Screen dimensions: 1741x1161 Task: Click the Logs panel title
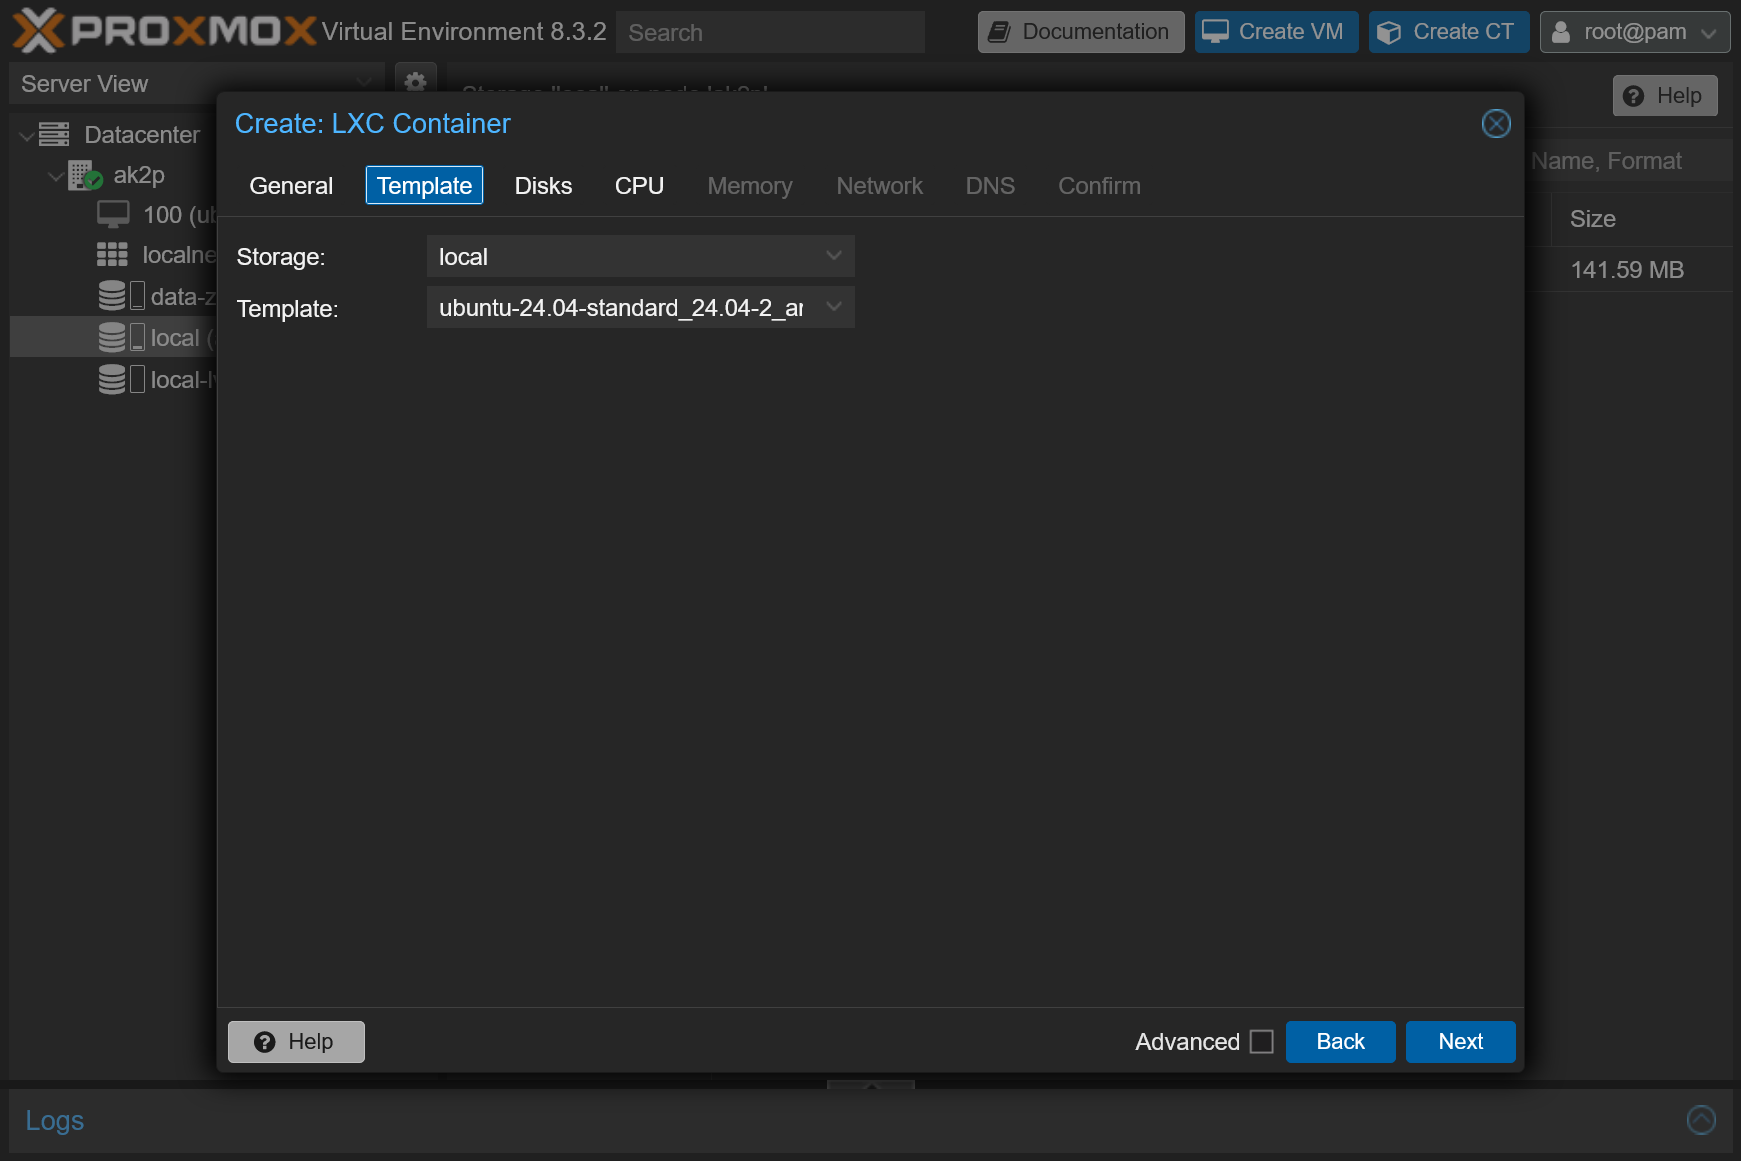(x=54, y=1121)
